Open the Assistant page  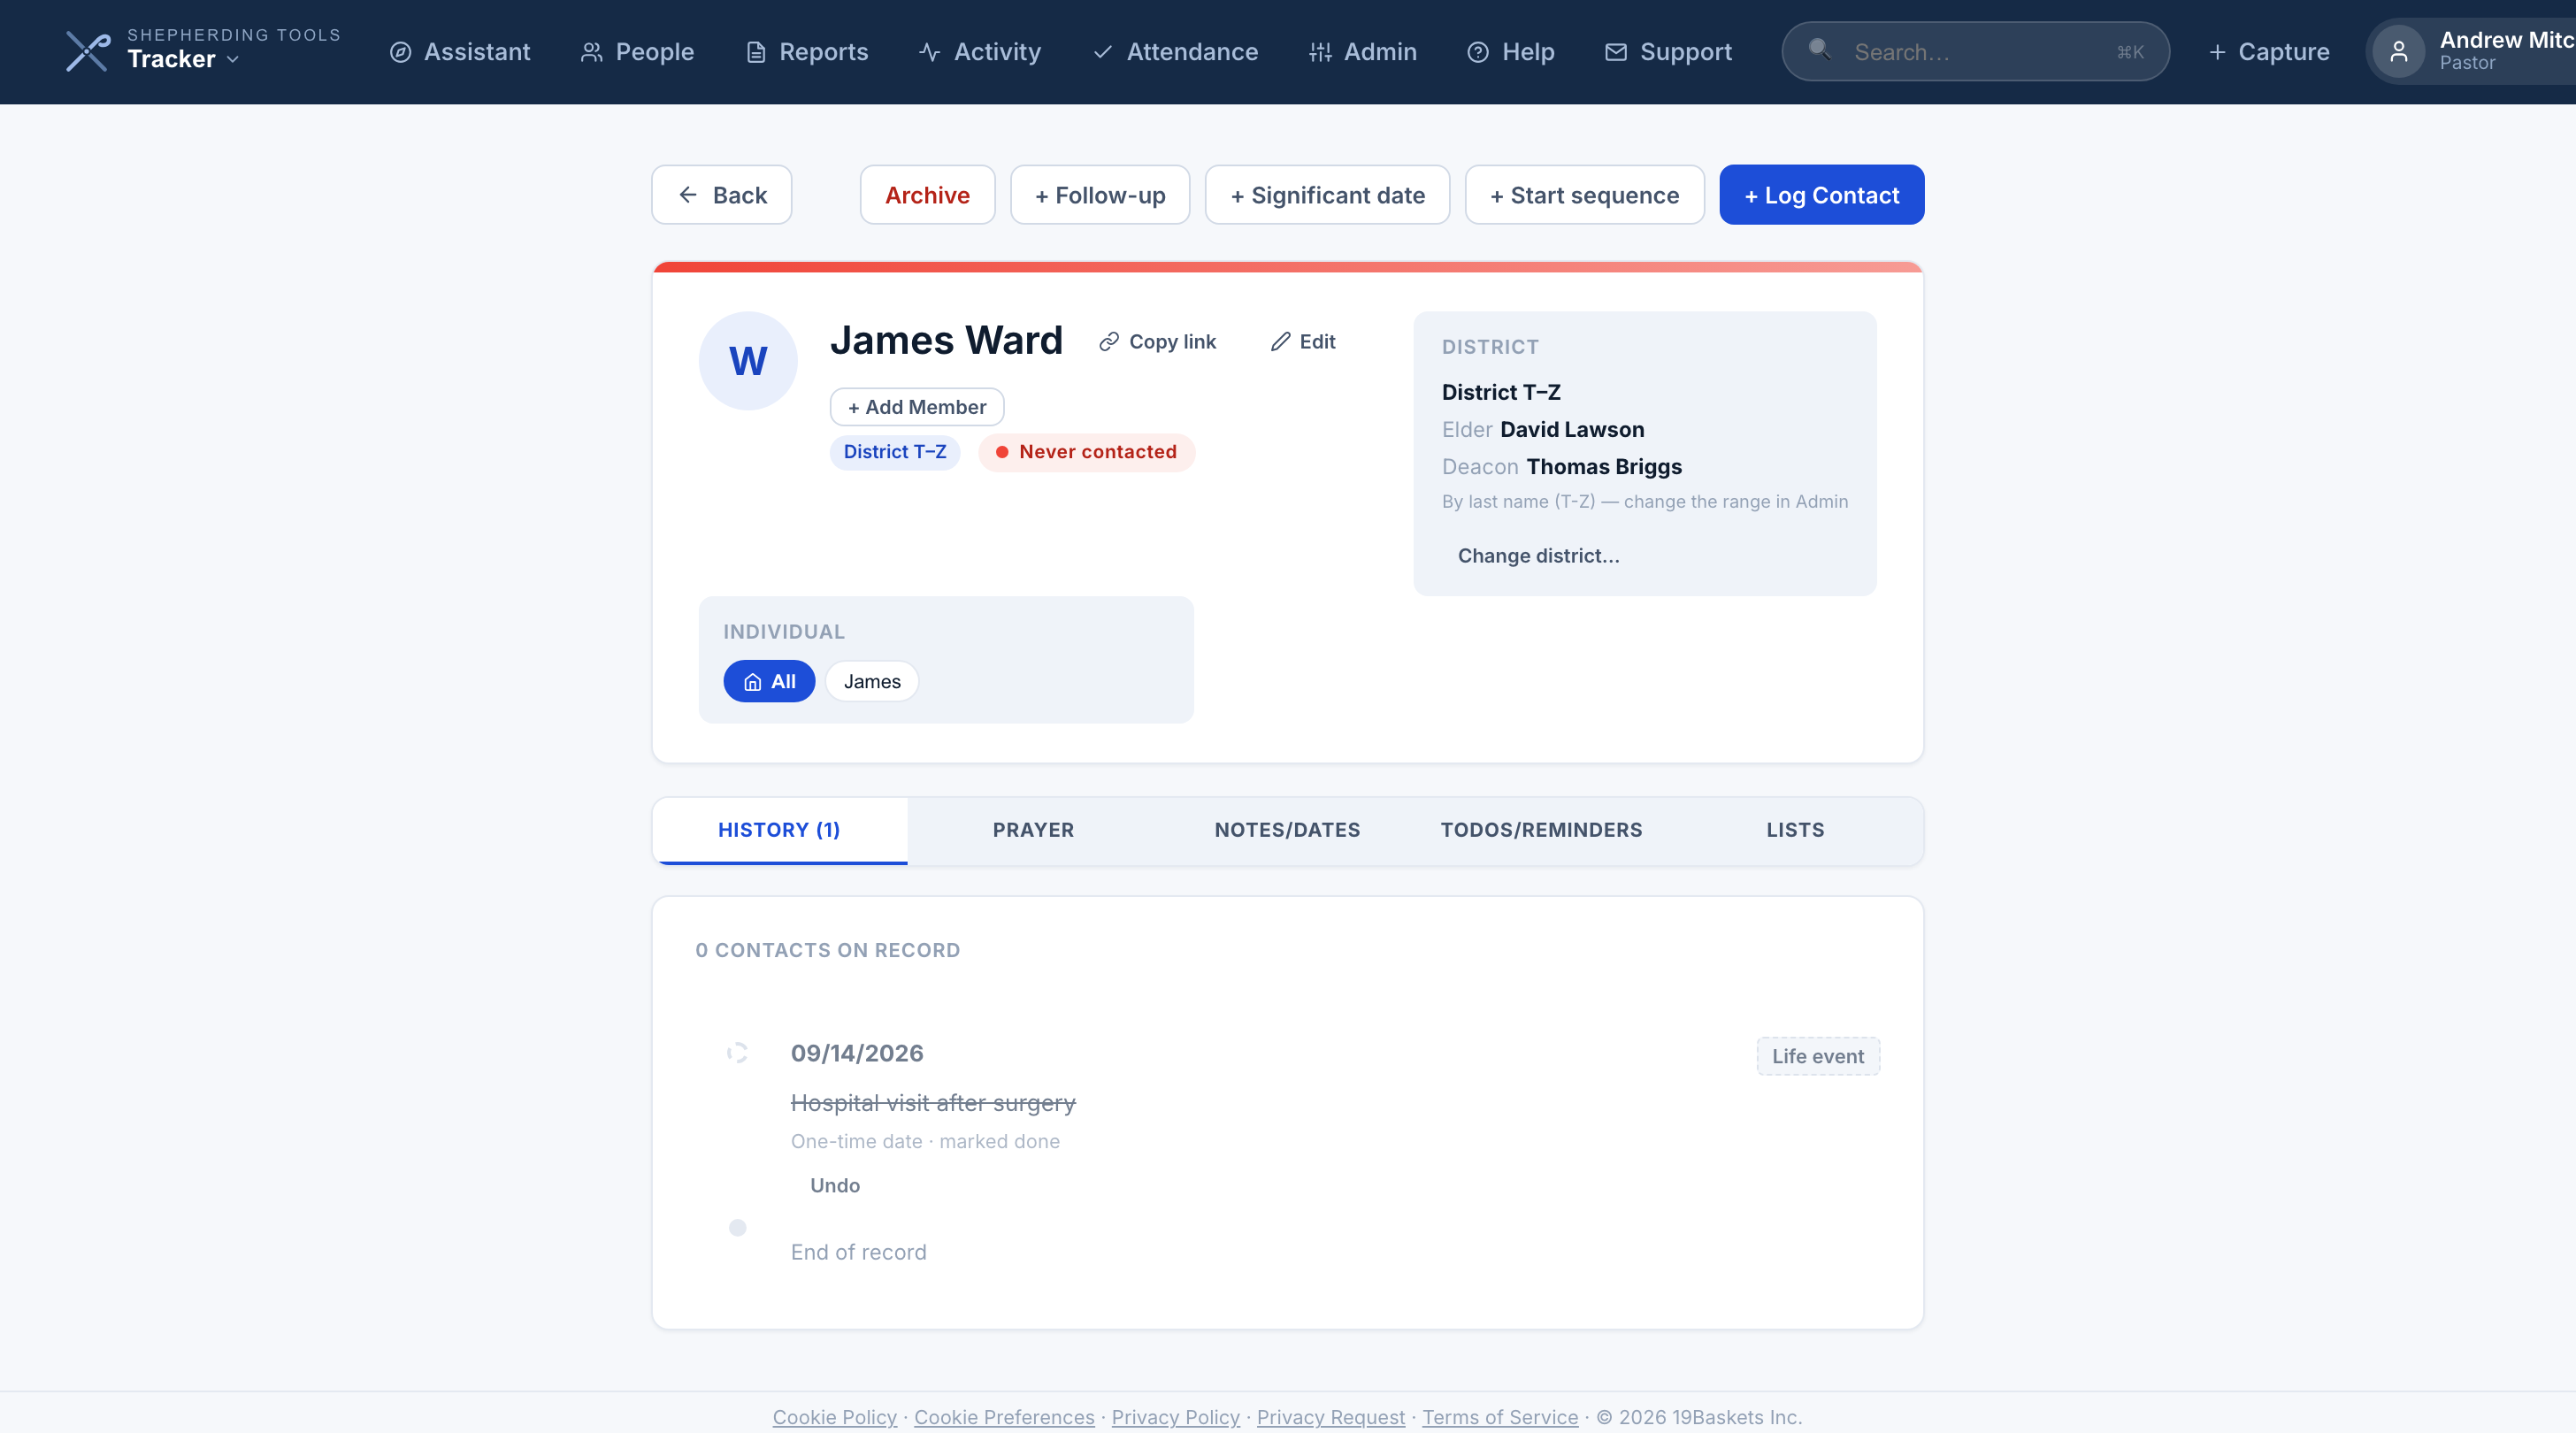(x=460, y=52)
